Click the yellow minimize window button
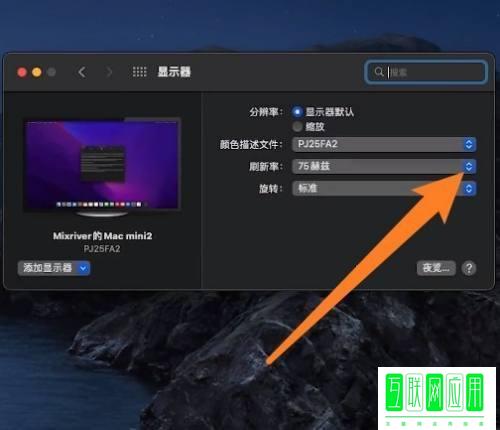Image resolution: width=500 pixels, height=430 pixels. (37, 72)
